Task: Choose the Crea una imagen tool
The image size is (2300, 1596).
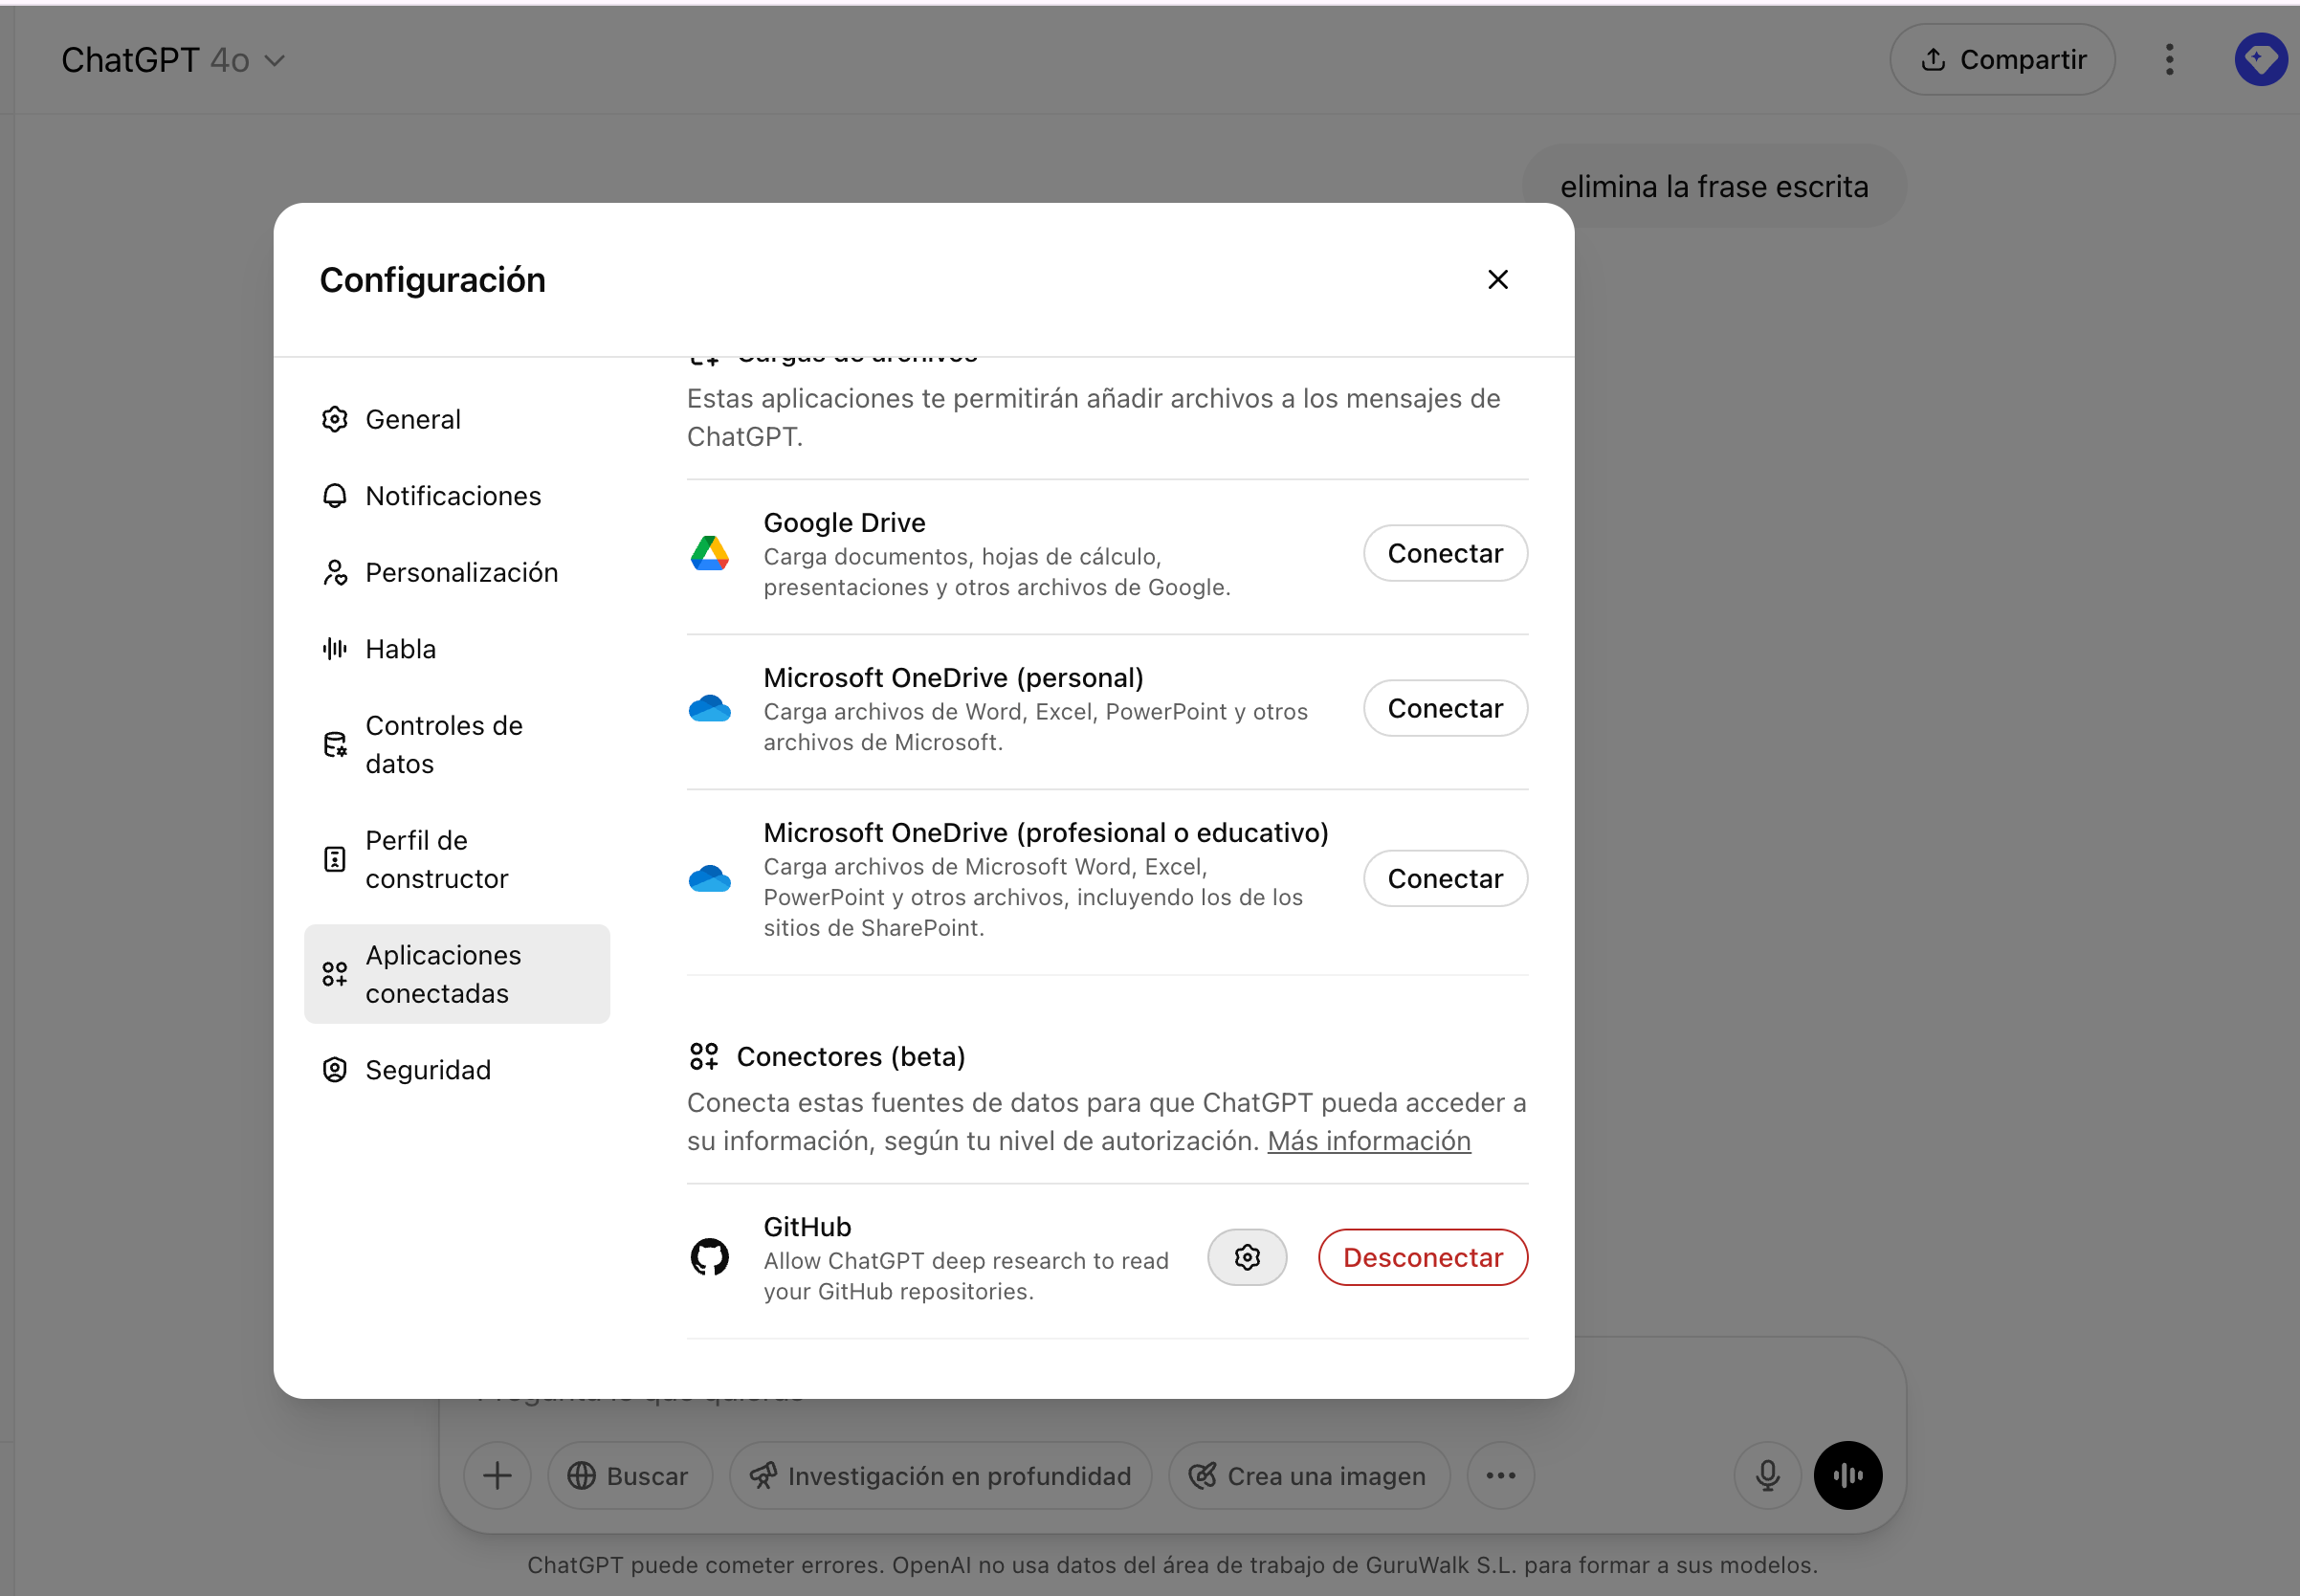Action: (1309, 1475)
